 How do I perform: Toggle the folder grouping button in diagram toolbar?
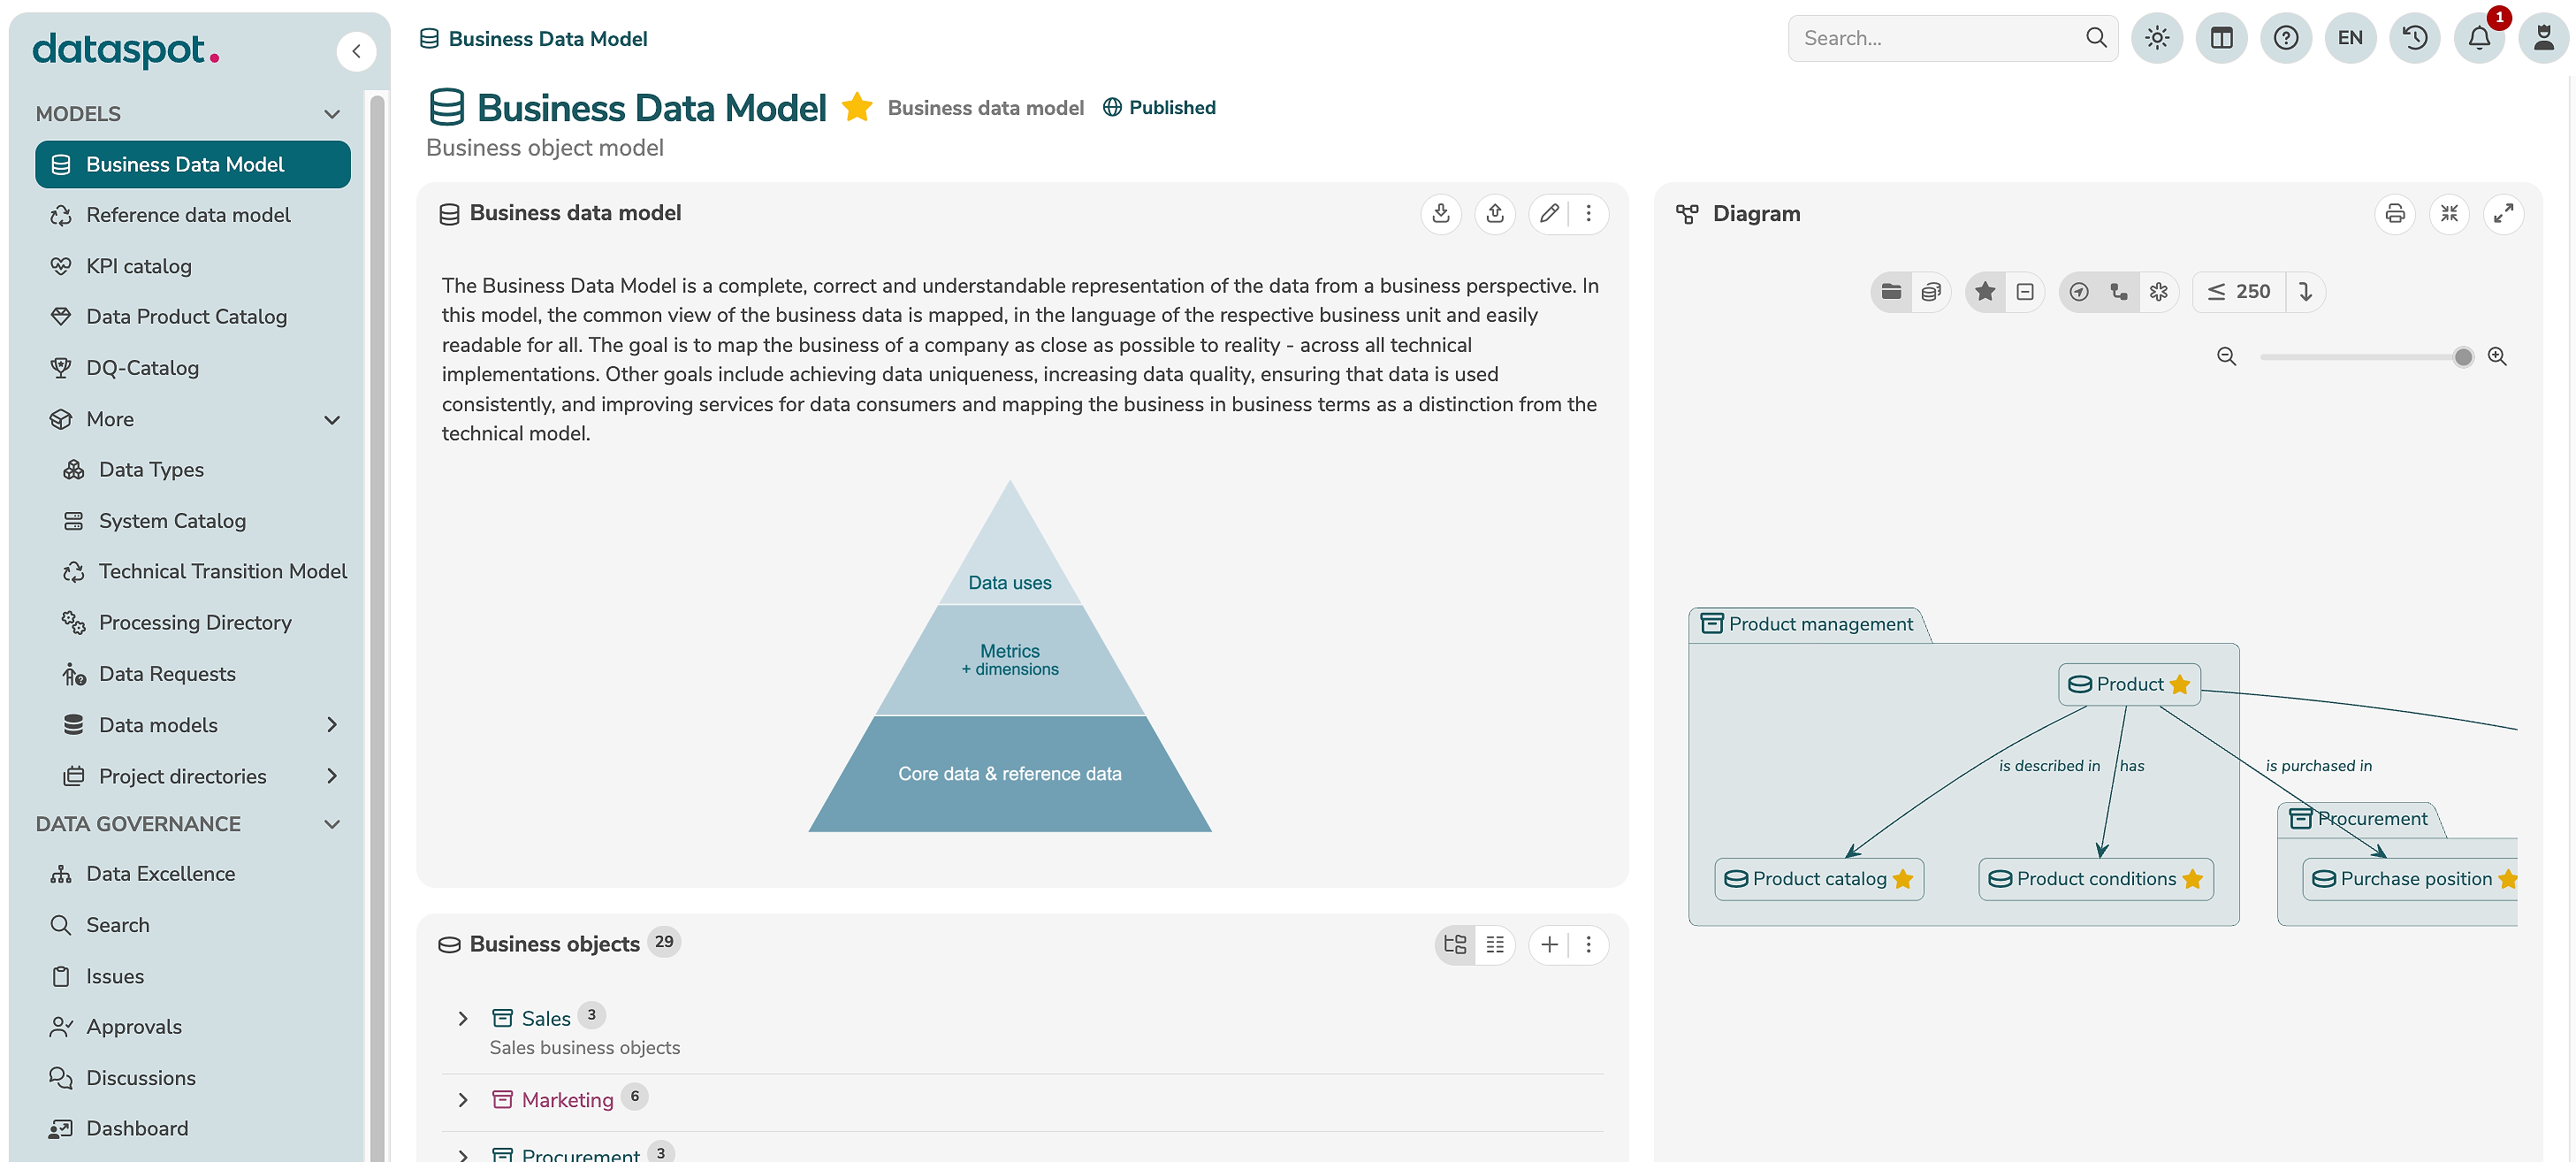click(1891, 292)
